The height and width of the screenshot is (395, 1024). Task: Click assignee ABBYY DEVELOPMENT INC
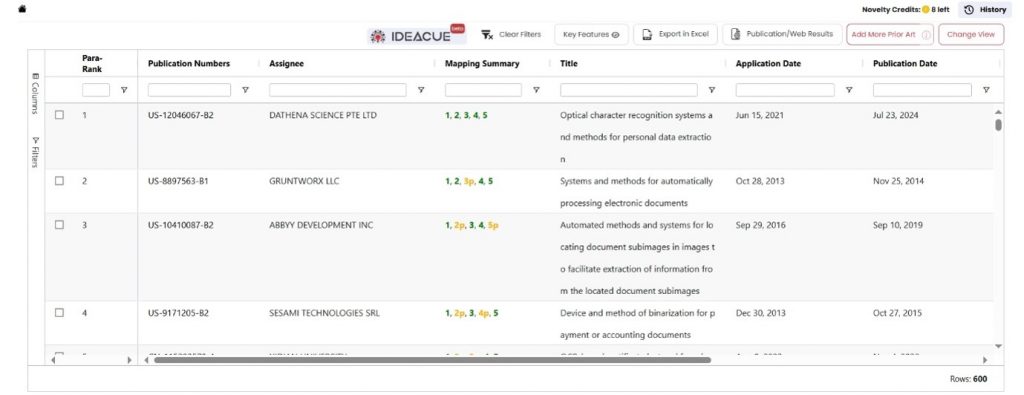(321, 225)
